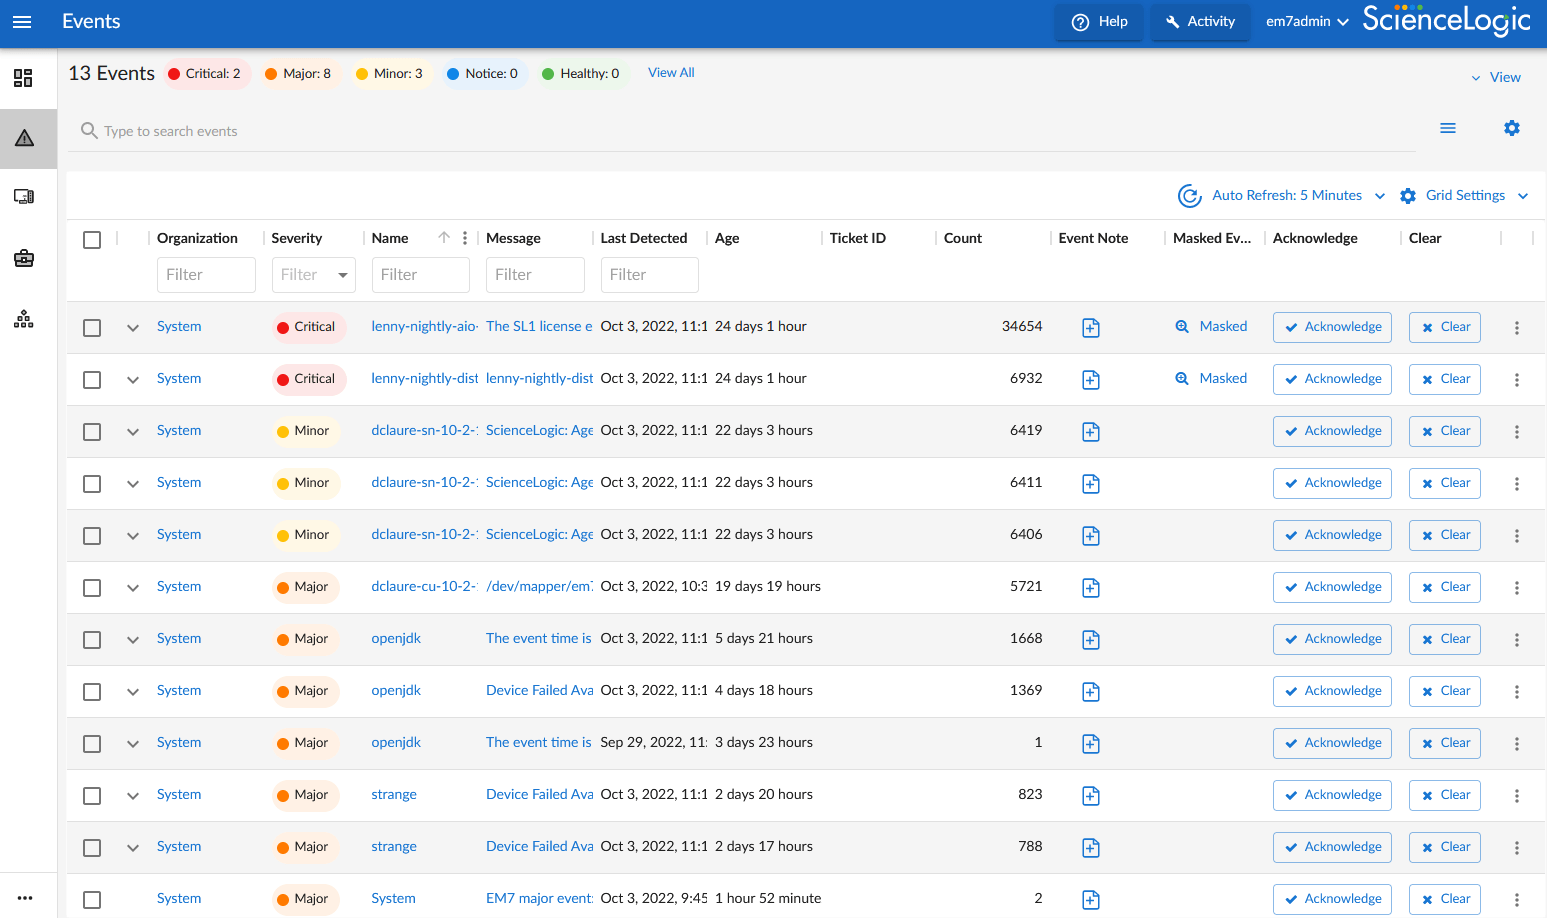Image resolution: width=1547 pixels, height=918 pixels.
Task: Select checkbox for event with count 6406
Action: 92,536
